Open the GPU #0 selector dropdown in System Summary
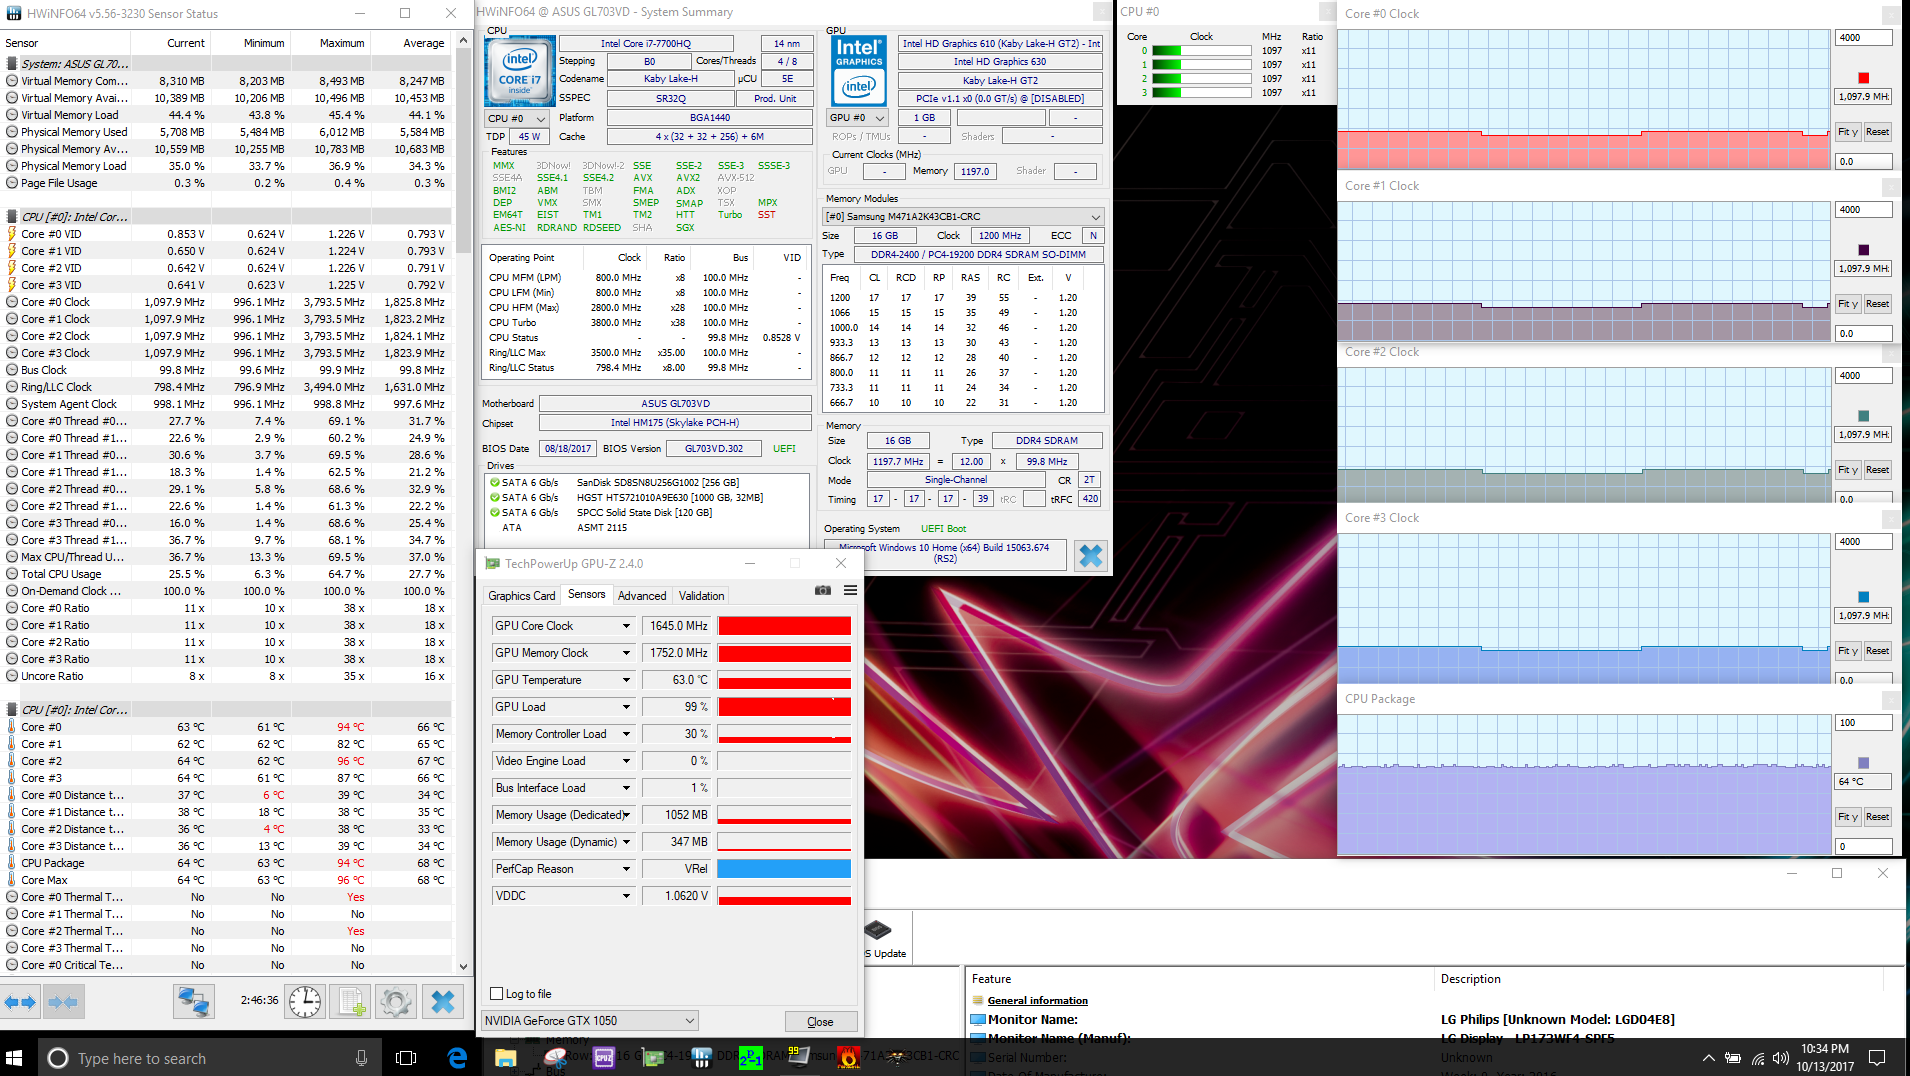Image resolution: width=1910 pixels, height=1076 pixels. (x=857, y=118)
